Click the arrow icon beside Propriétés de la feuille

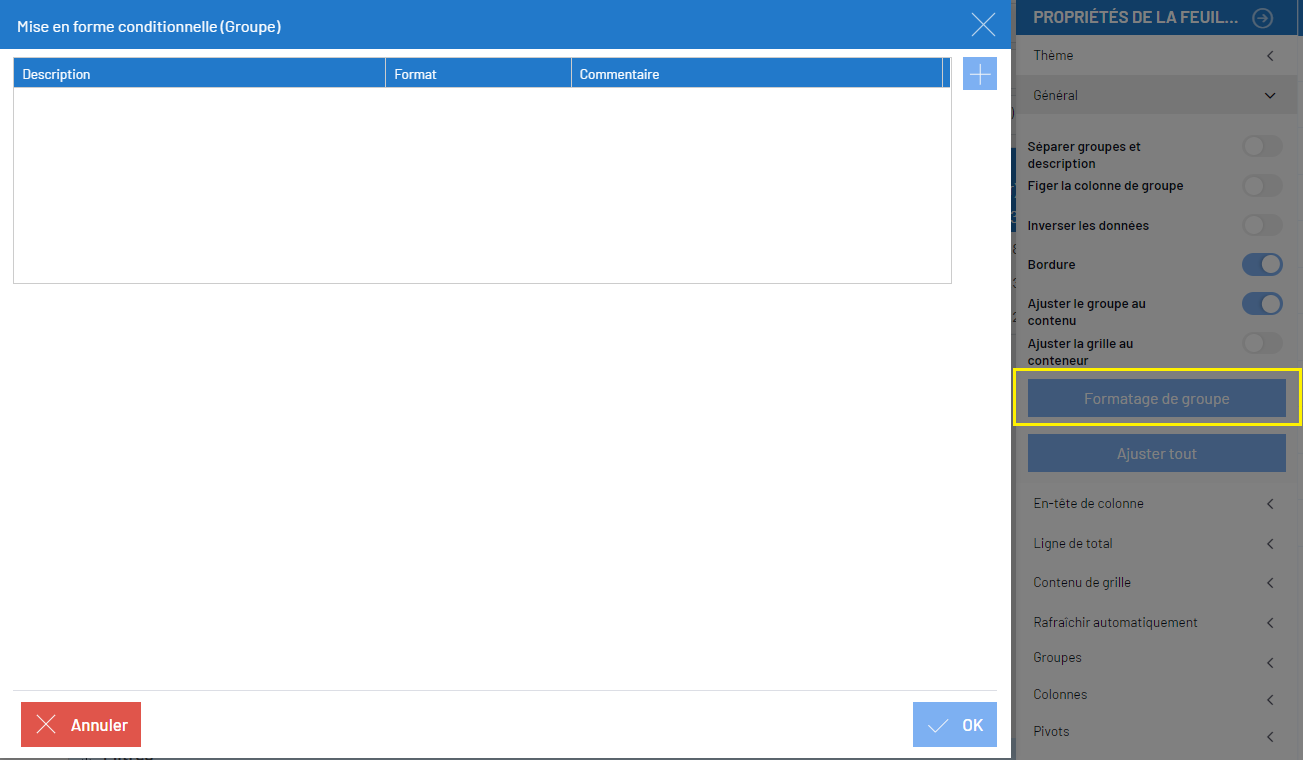[x=1262, y=18]
